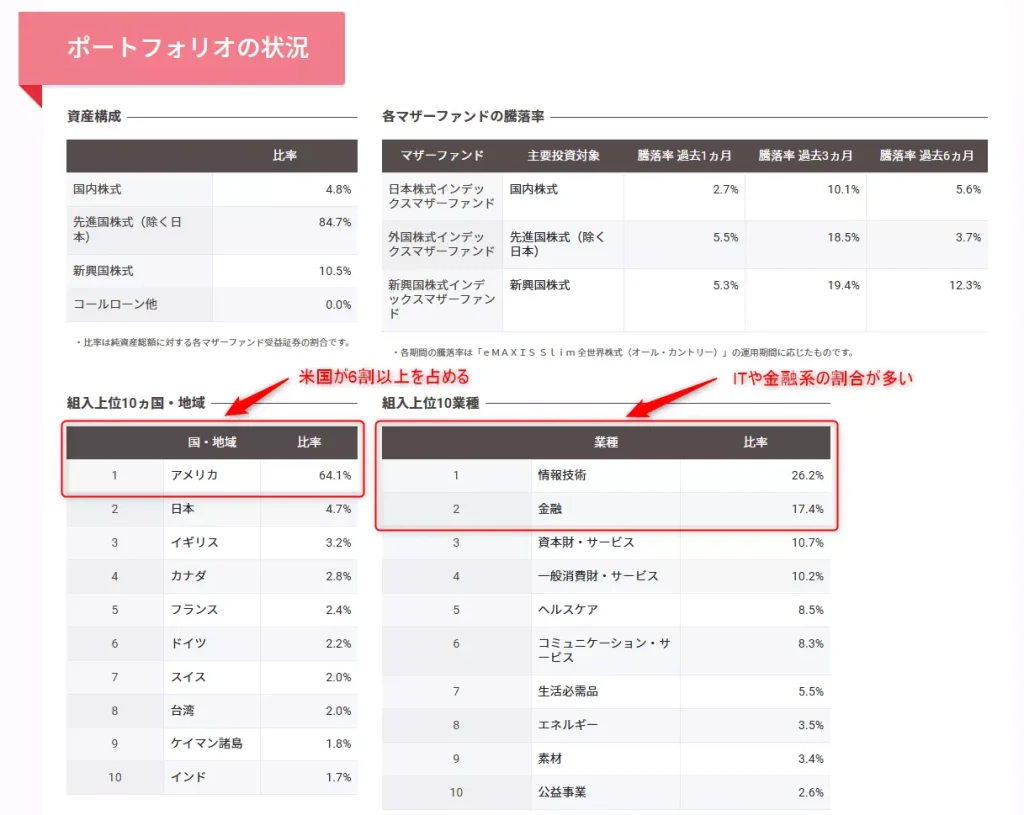Click the インド country row
This screenshot has height=815, width=1024.
(x=212, y=777)
